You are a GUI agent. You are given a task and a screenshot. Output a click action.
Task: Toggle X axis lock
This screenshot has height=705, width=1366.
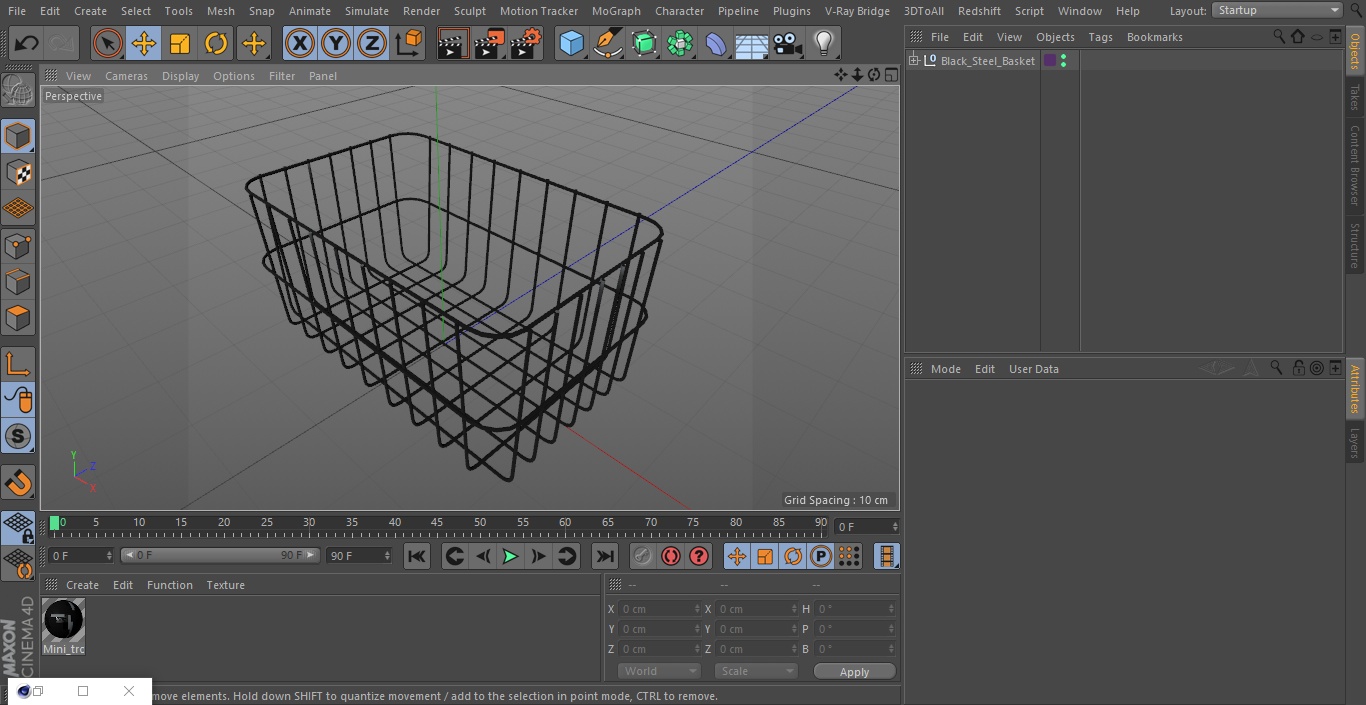tap(300, 43)
